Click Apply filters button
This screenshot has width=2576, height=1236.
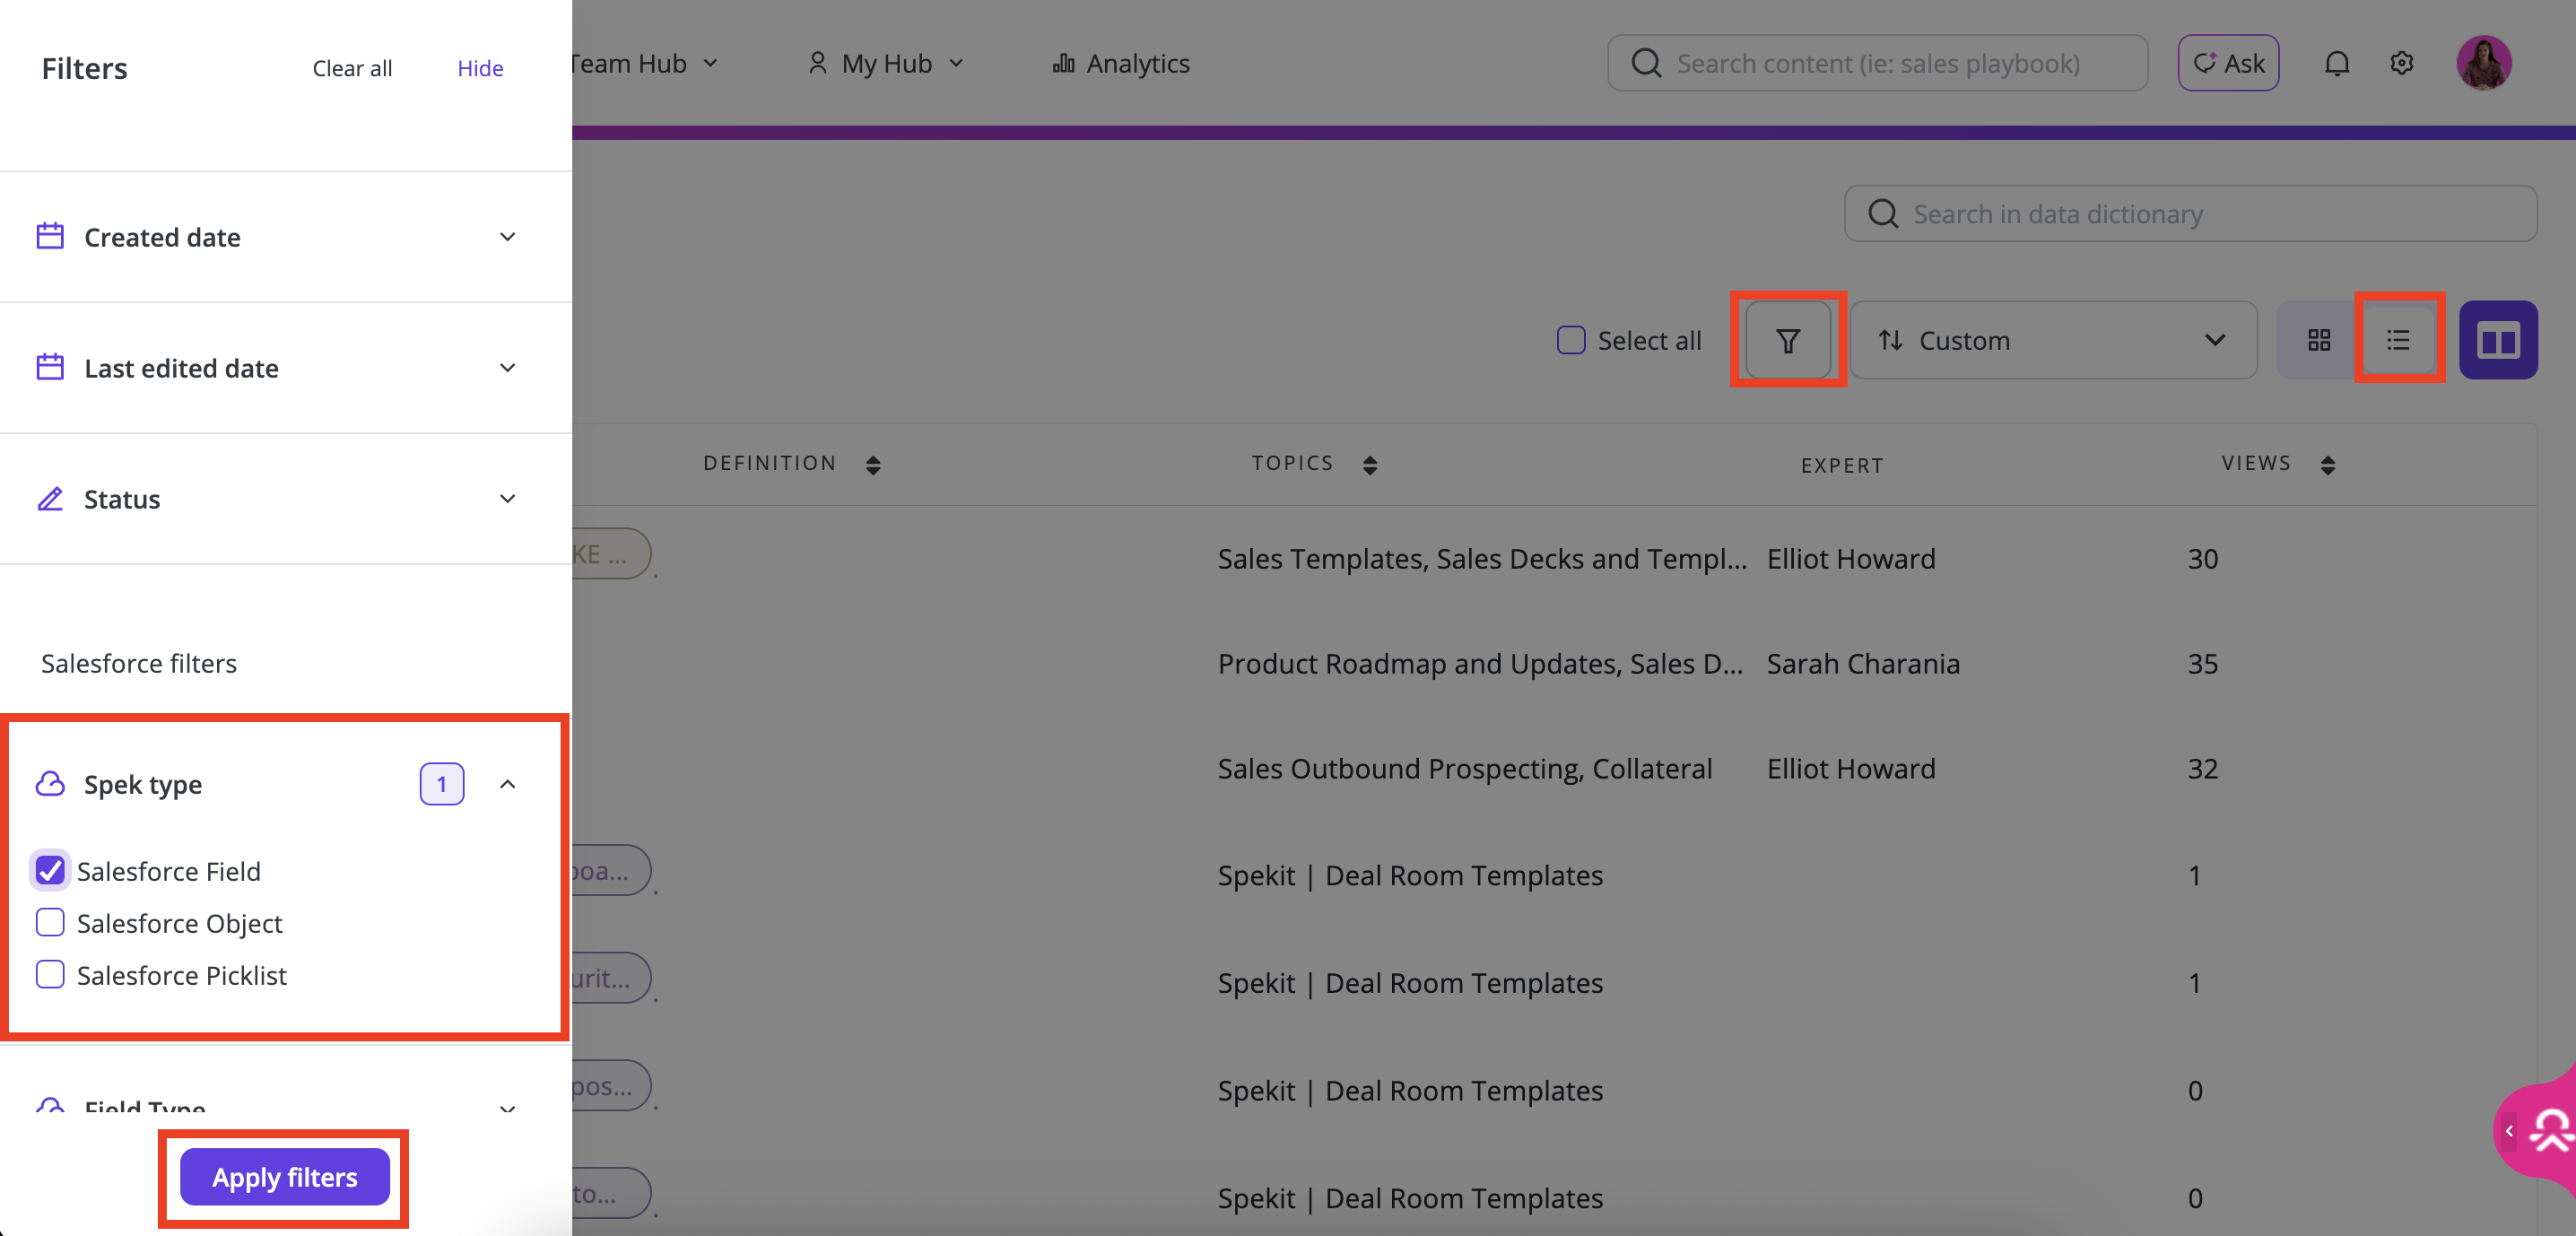(x=284, y=1177)
